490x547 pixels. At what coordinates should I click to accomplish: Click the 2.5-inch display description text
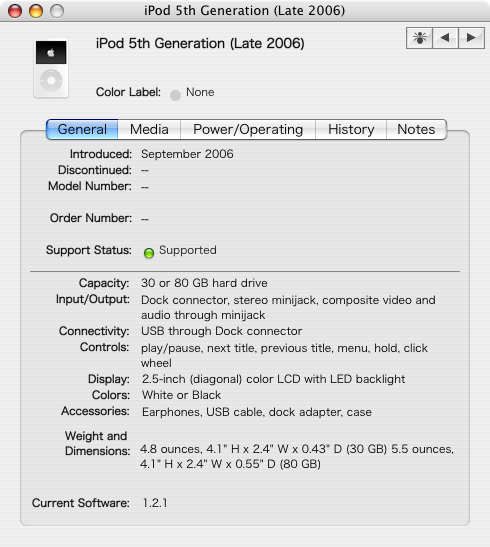(x=273, y=379)
